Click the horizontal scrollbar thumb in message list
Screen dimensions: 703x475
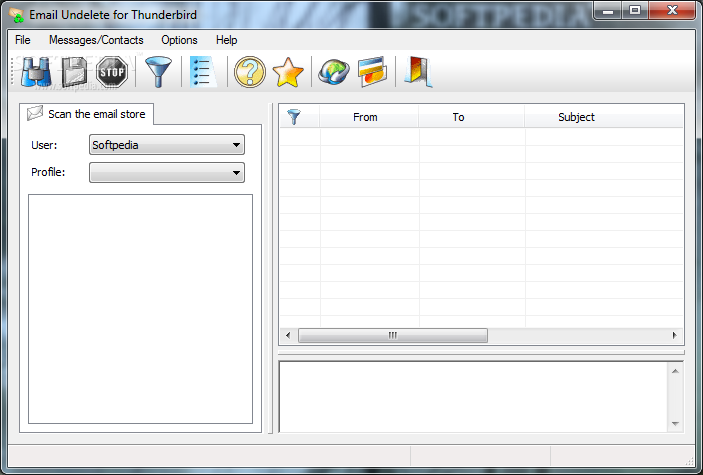click(x=393, y=336)
